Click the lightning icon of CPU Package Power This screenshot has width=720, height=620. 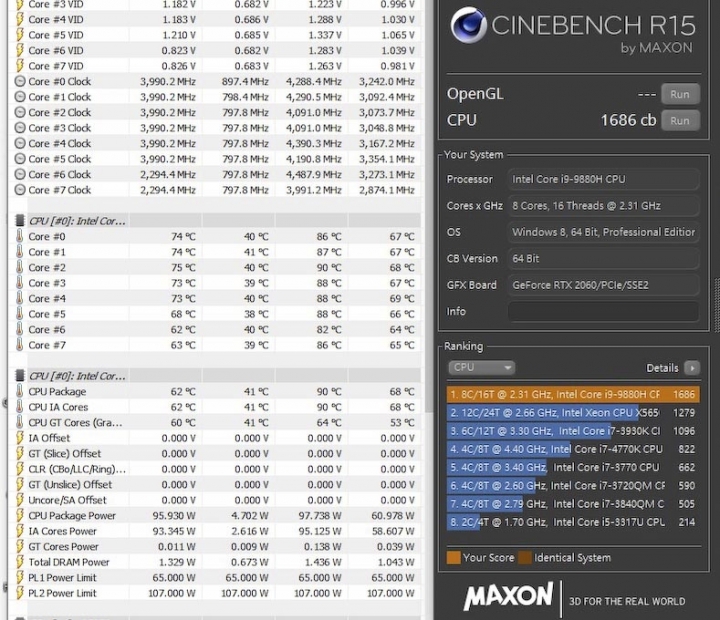click(x=20, y=516)
